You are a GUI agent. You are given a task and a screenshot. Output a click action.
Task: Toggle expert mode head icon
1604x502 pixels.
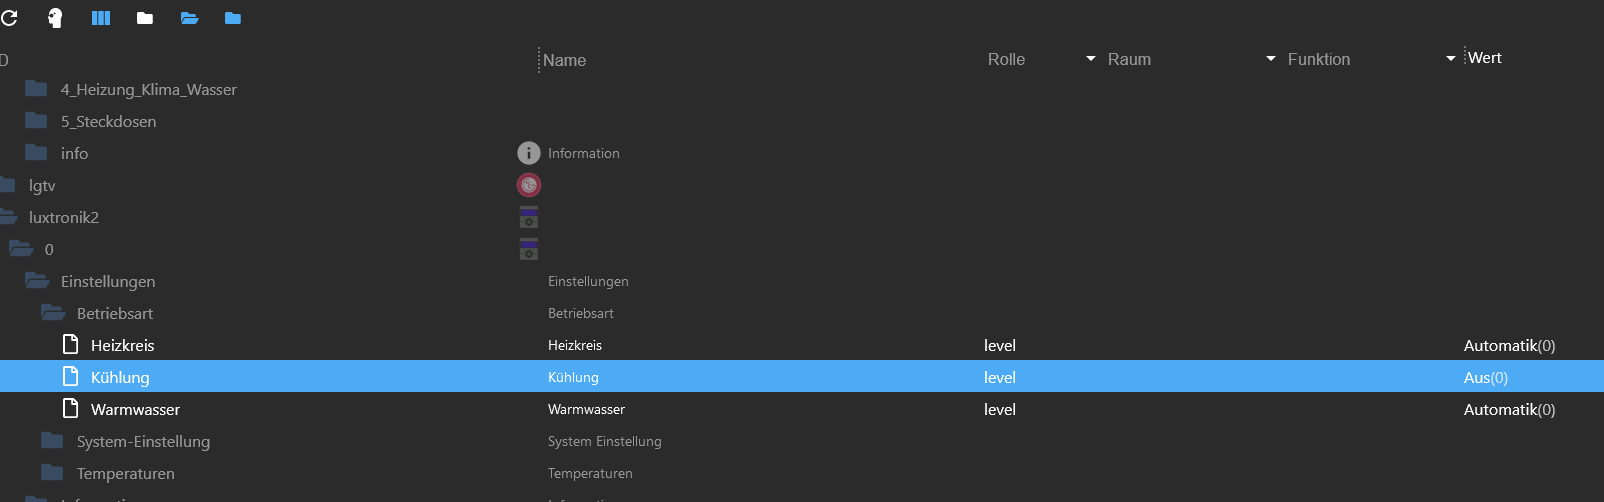[x=55, y=18]
